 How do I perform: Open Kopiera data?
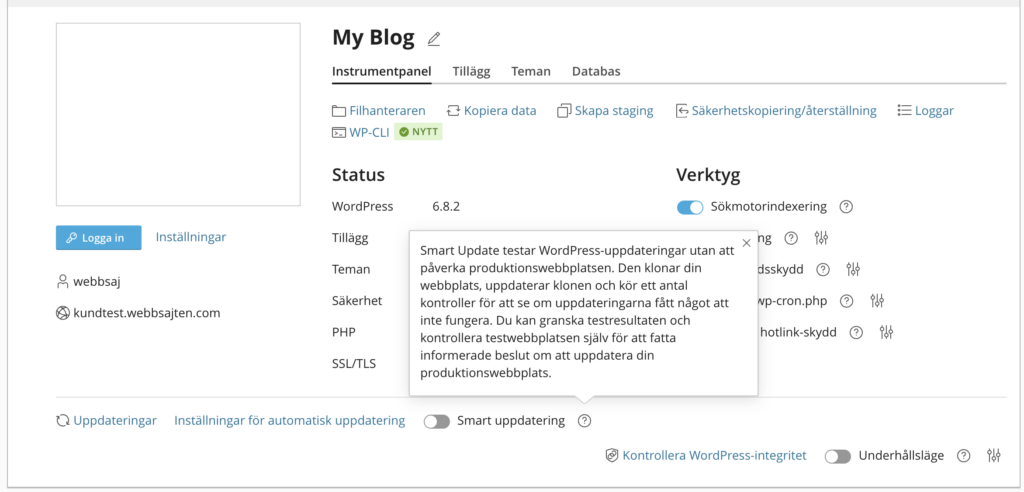[491, 110]
